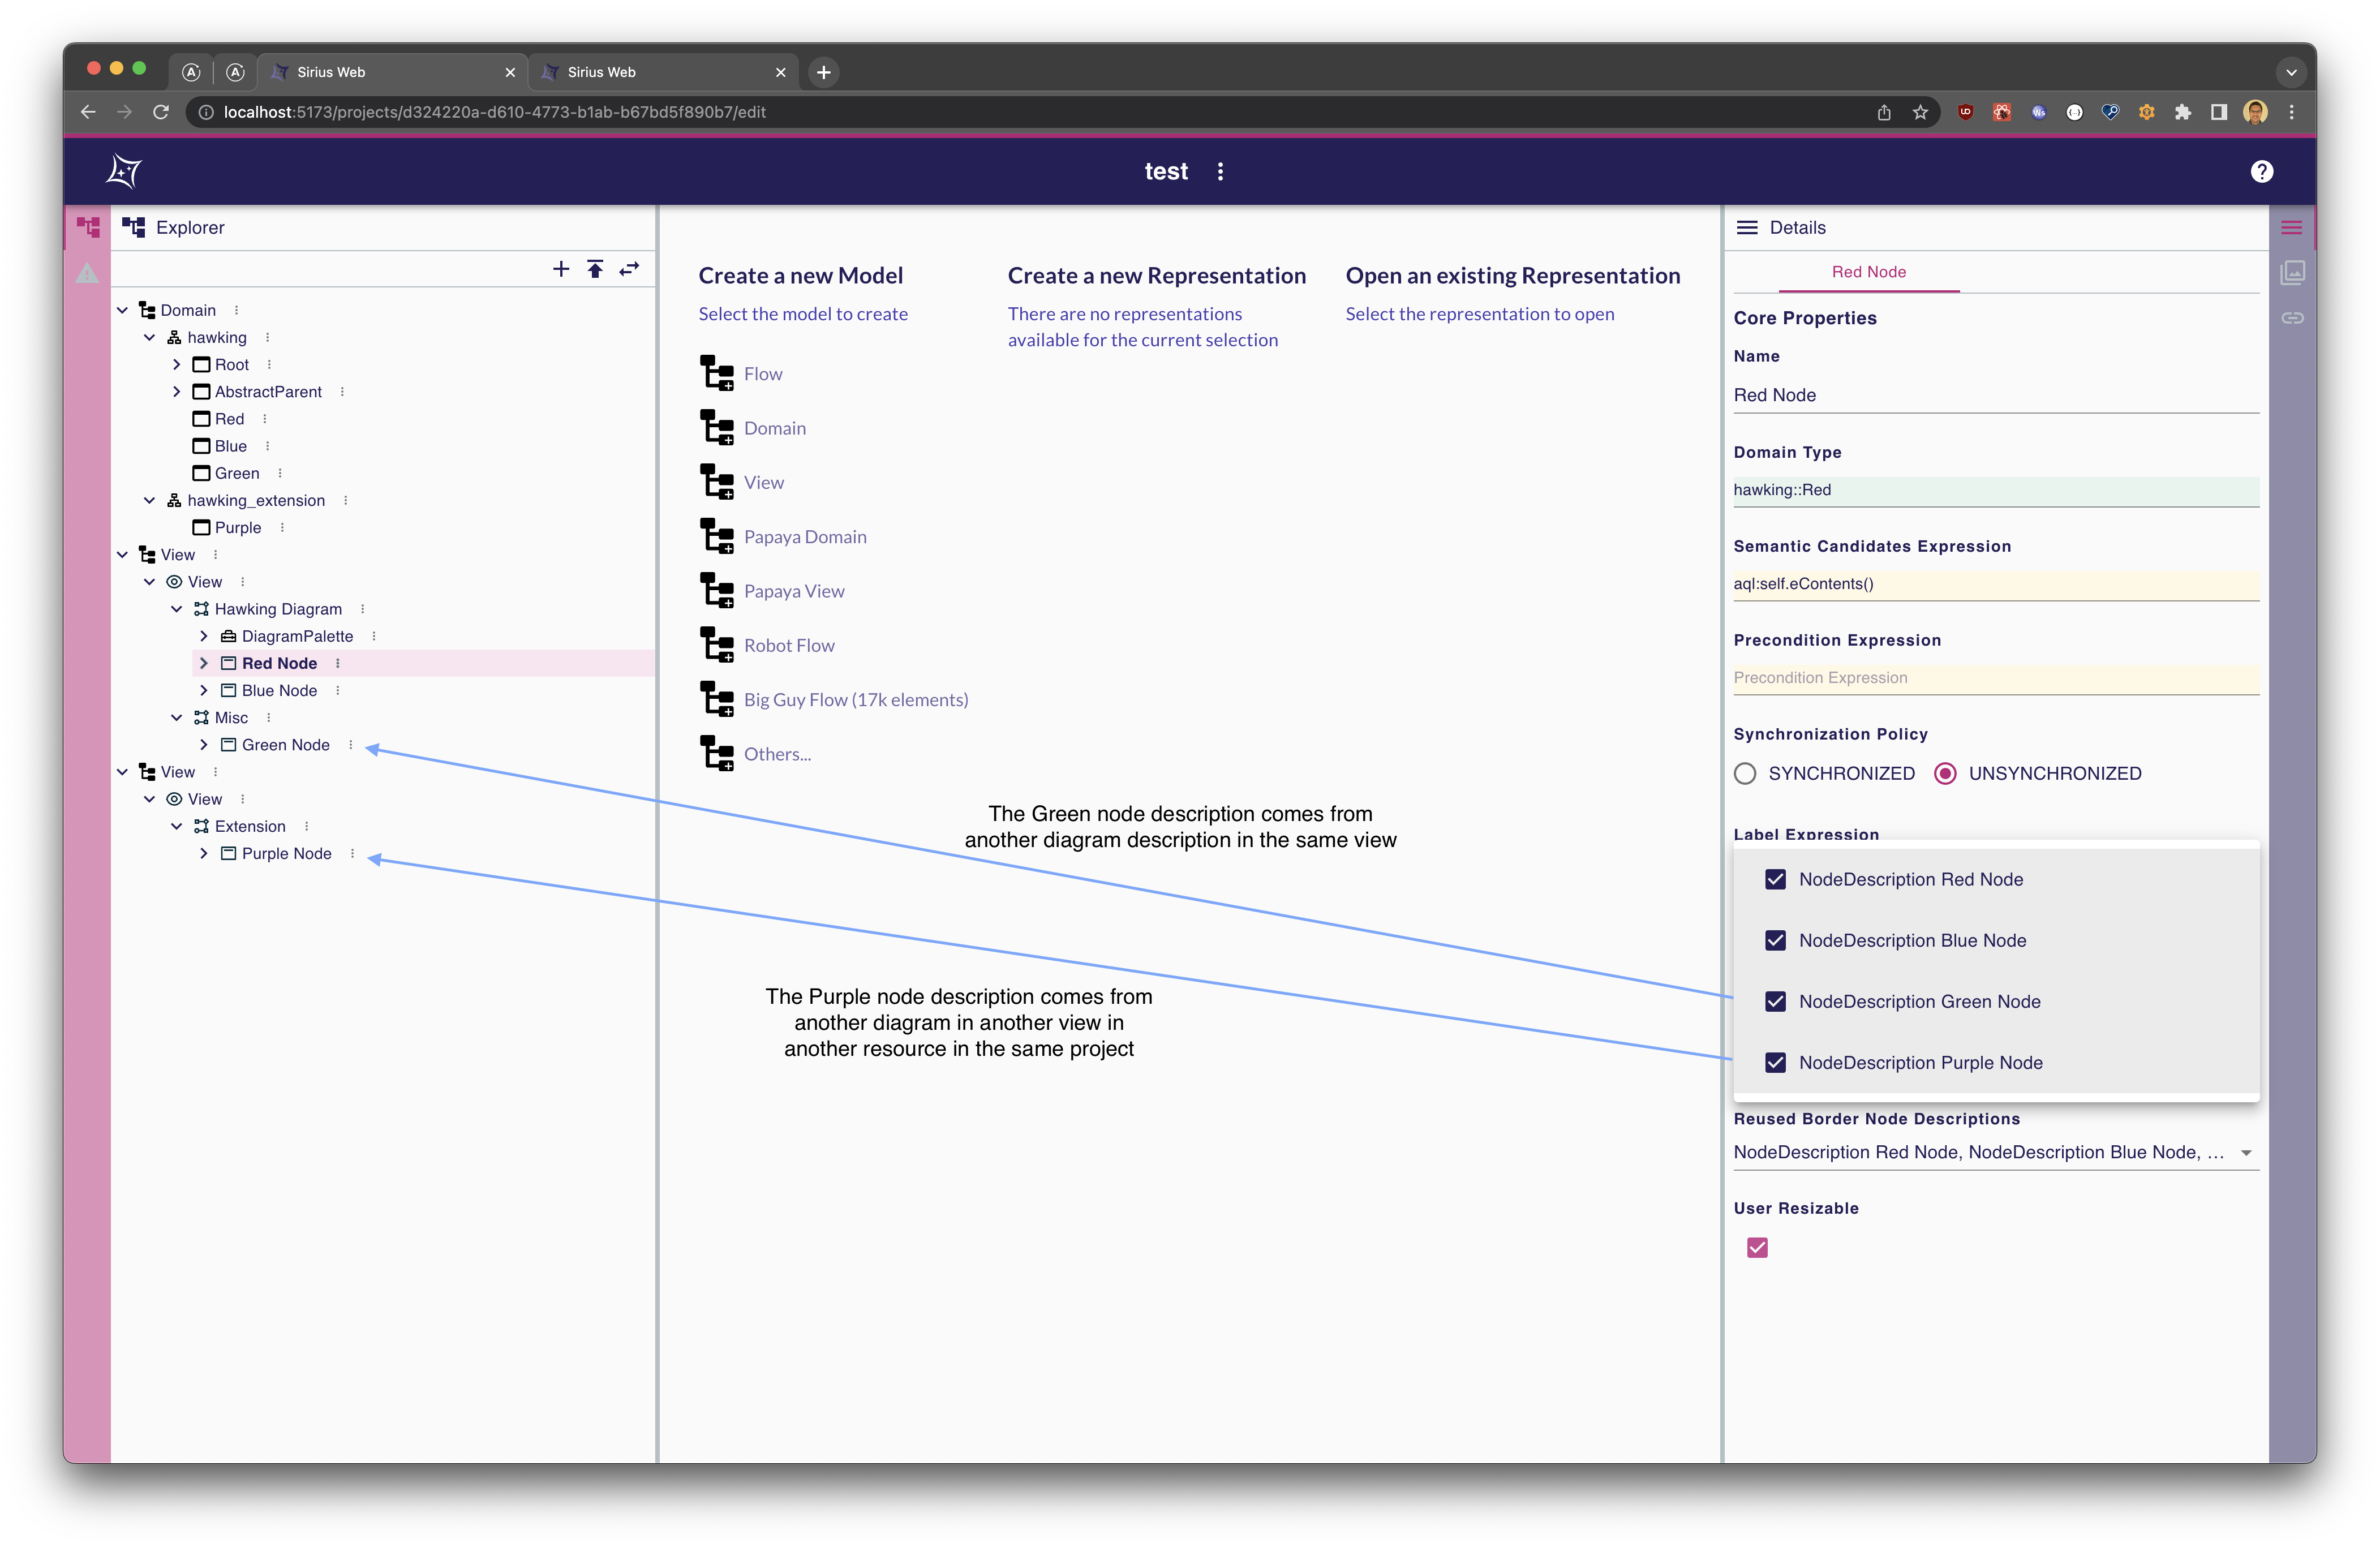
Task: Open the representations image icon in right sidebar
Action: tap(2292, 273)
